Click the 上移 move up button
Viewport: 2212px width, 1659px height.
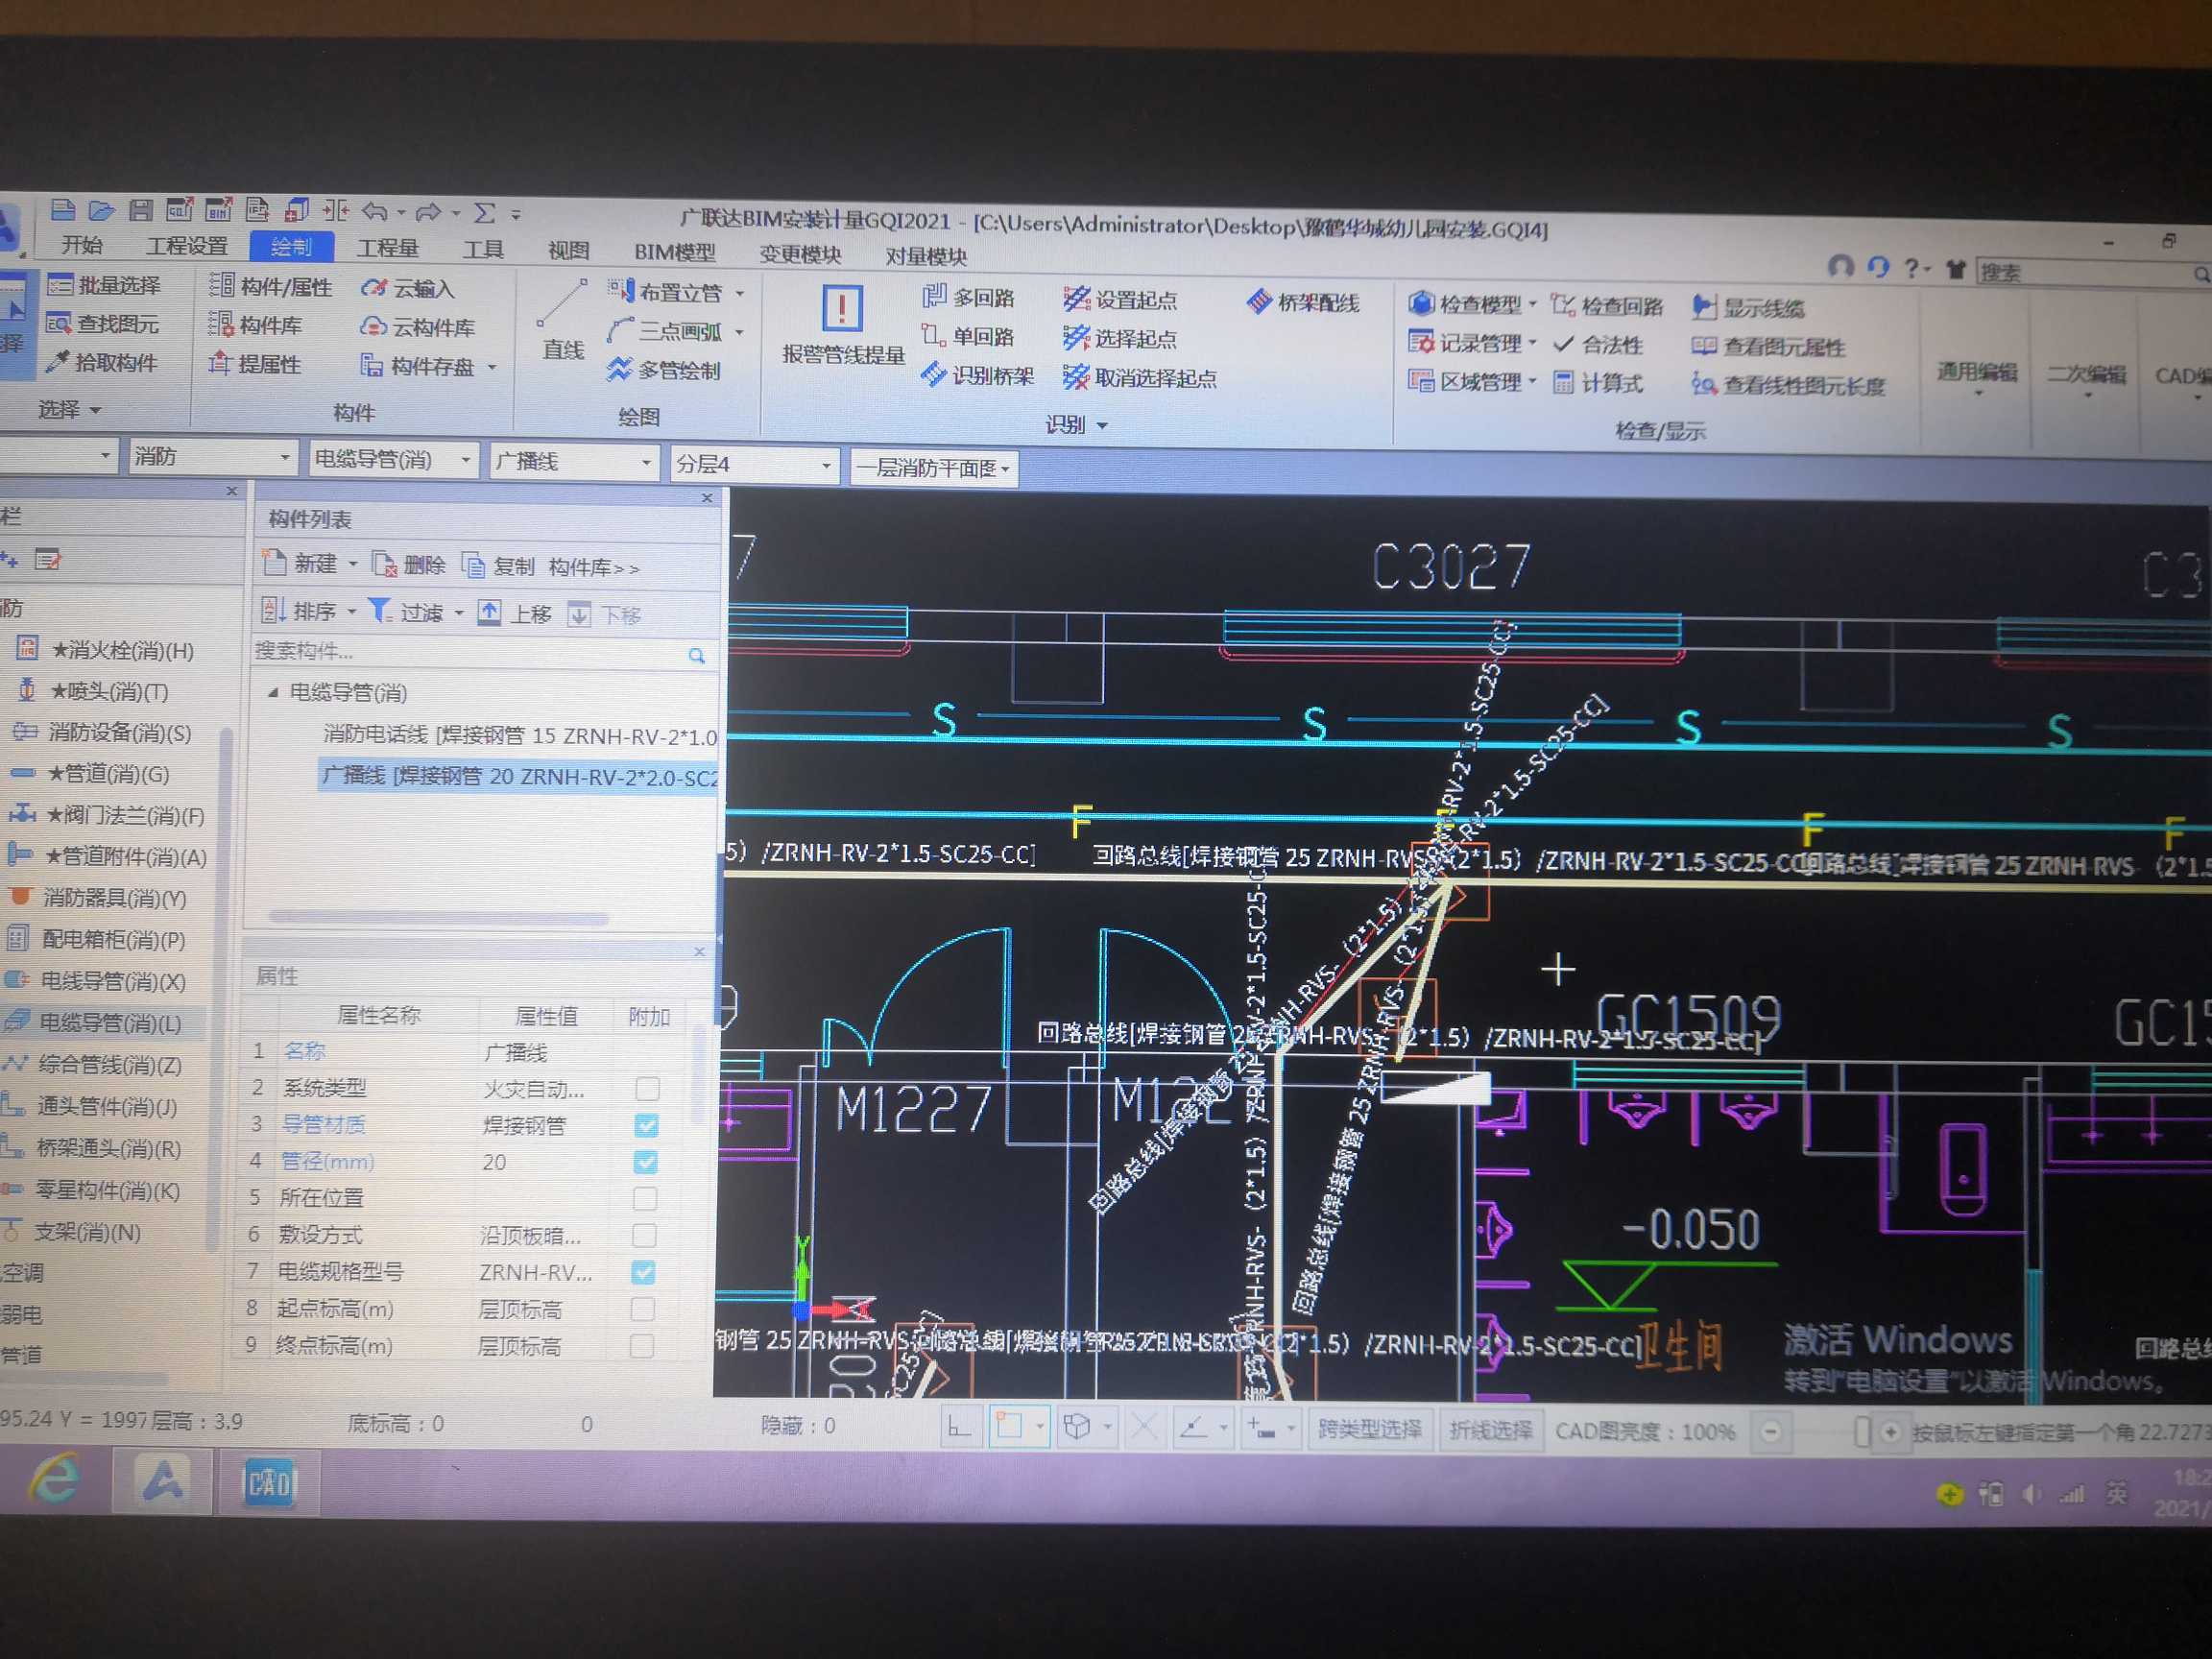(x=515, y=613)
